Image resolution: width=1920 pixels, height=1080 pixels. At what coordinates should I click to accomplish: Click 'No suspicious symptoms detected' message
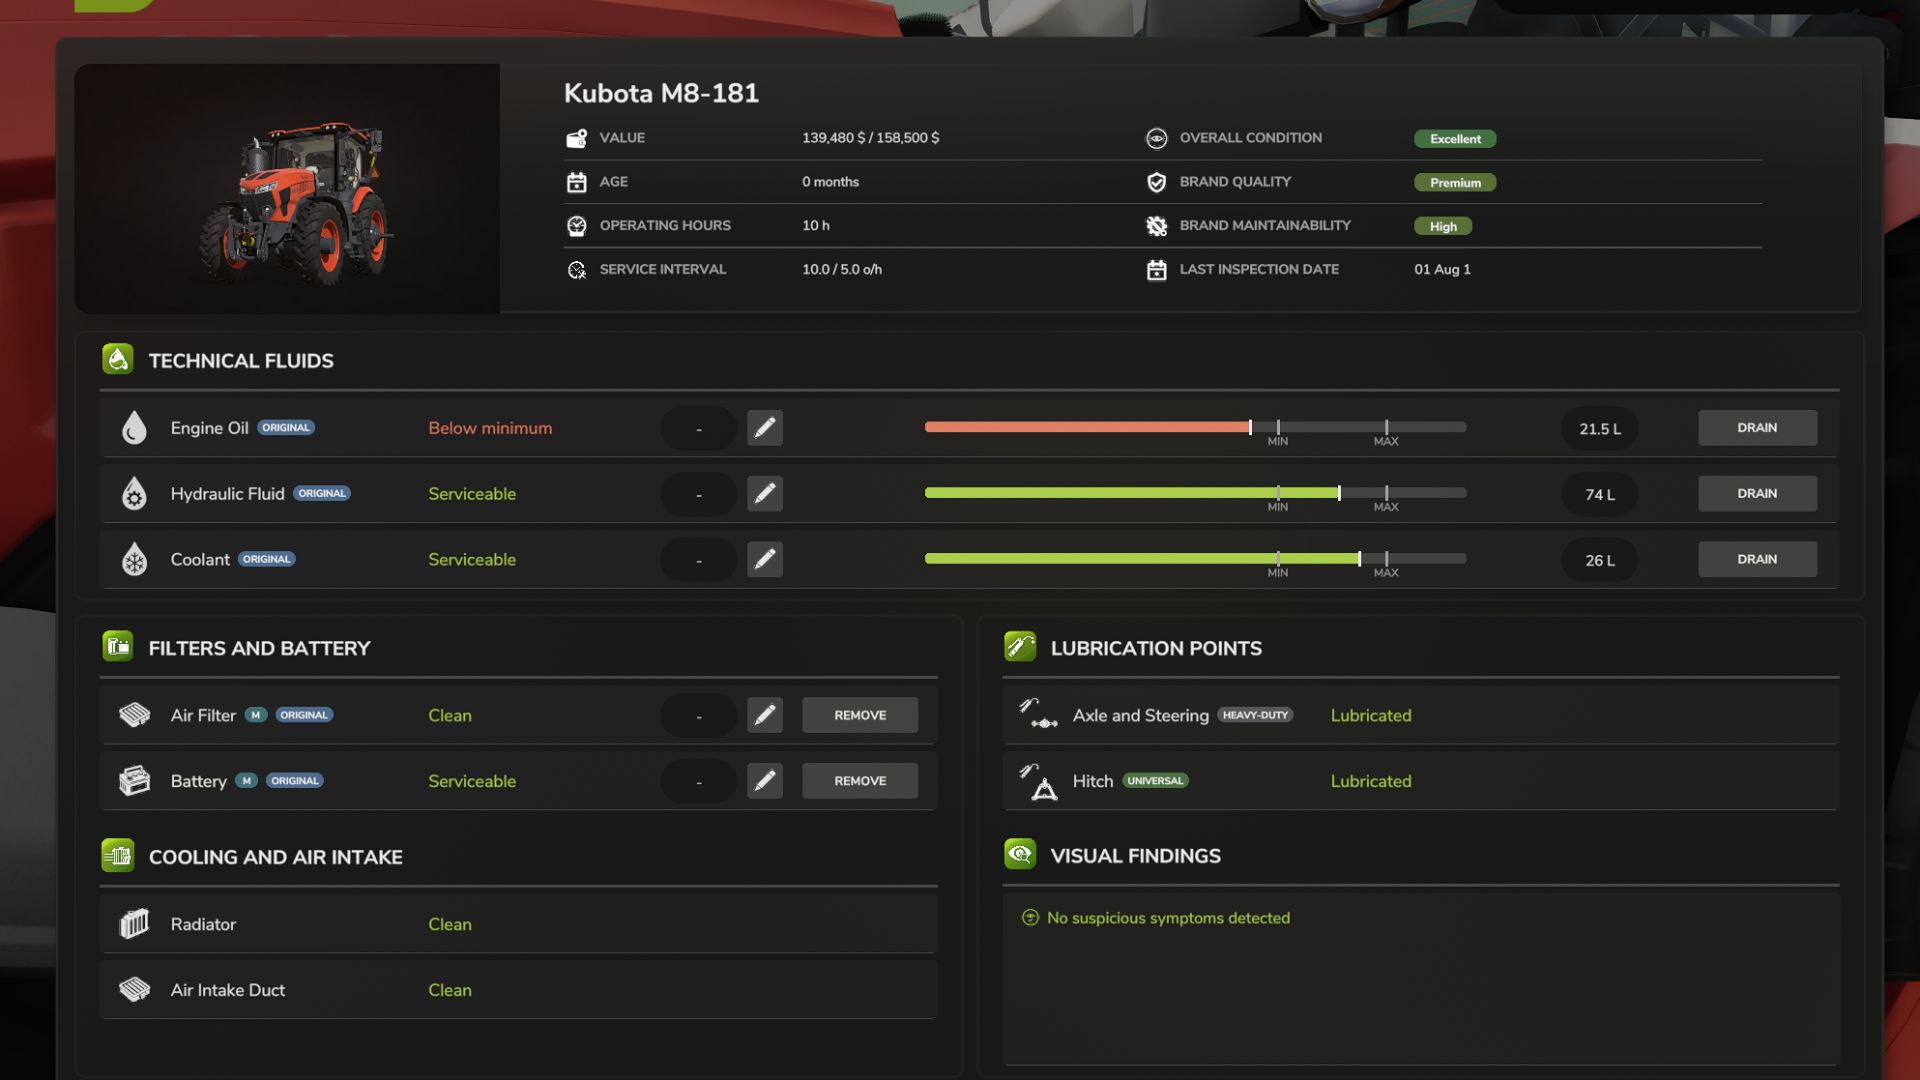pos(1168,918)
